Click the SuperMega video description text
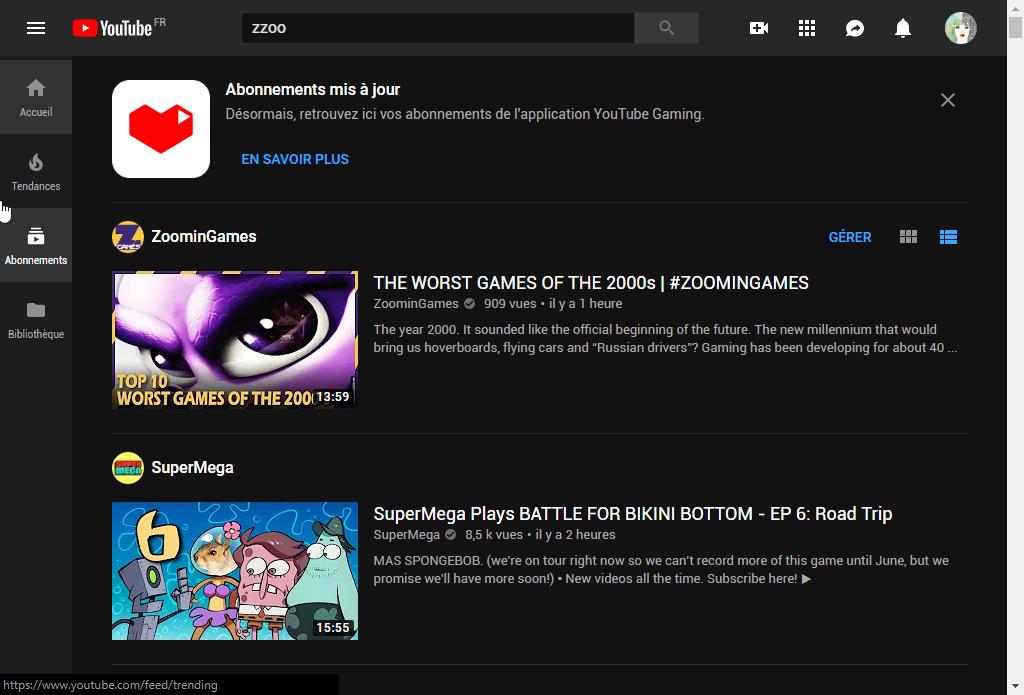This screenshot has height=695, width=1024. (x=661, y=570)
